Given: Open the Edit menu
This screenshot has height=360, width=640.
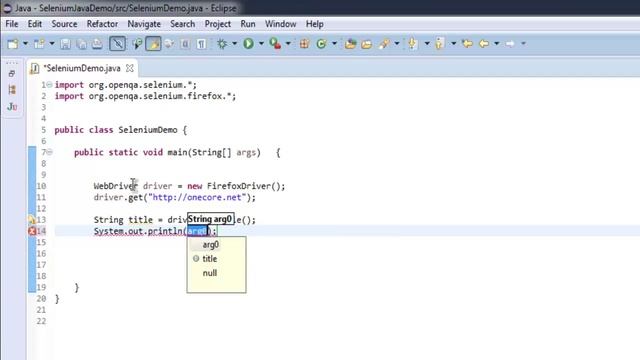Looking at the screenshot, I should [35, 24].
